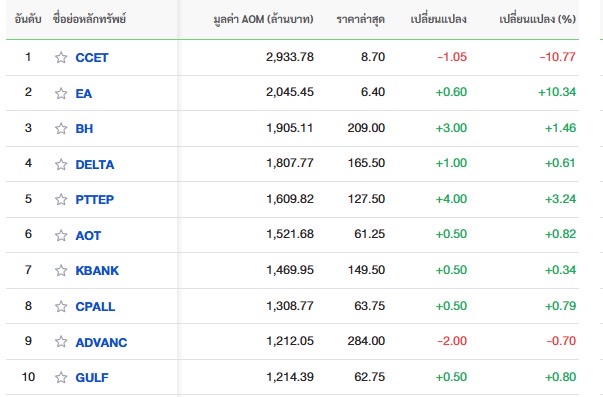Open the CCET stock link

click(92, 58)
